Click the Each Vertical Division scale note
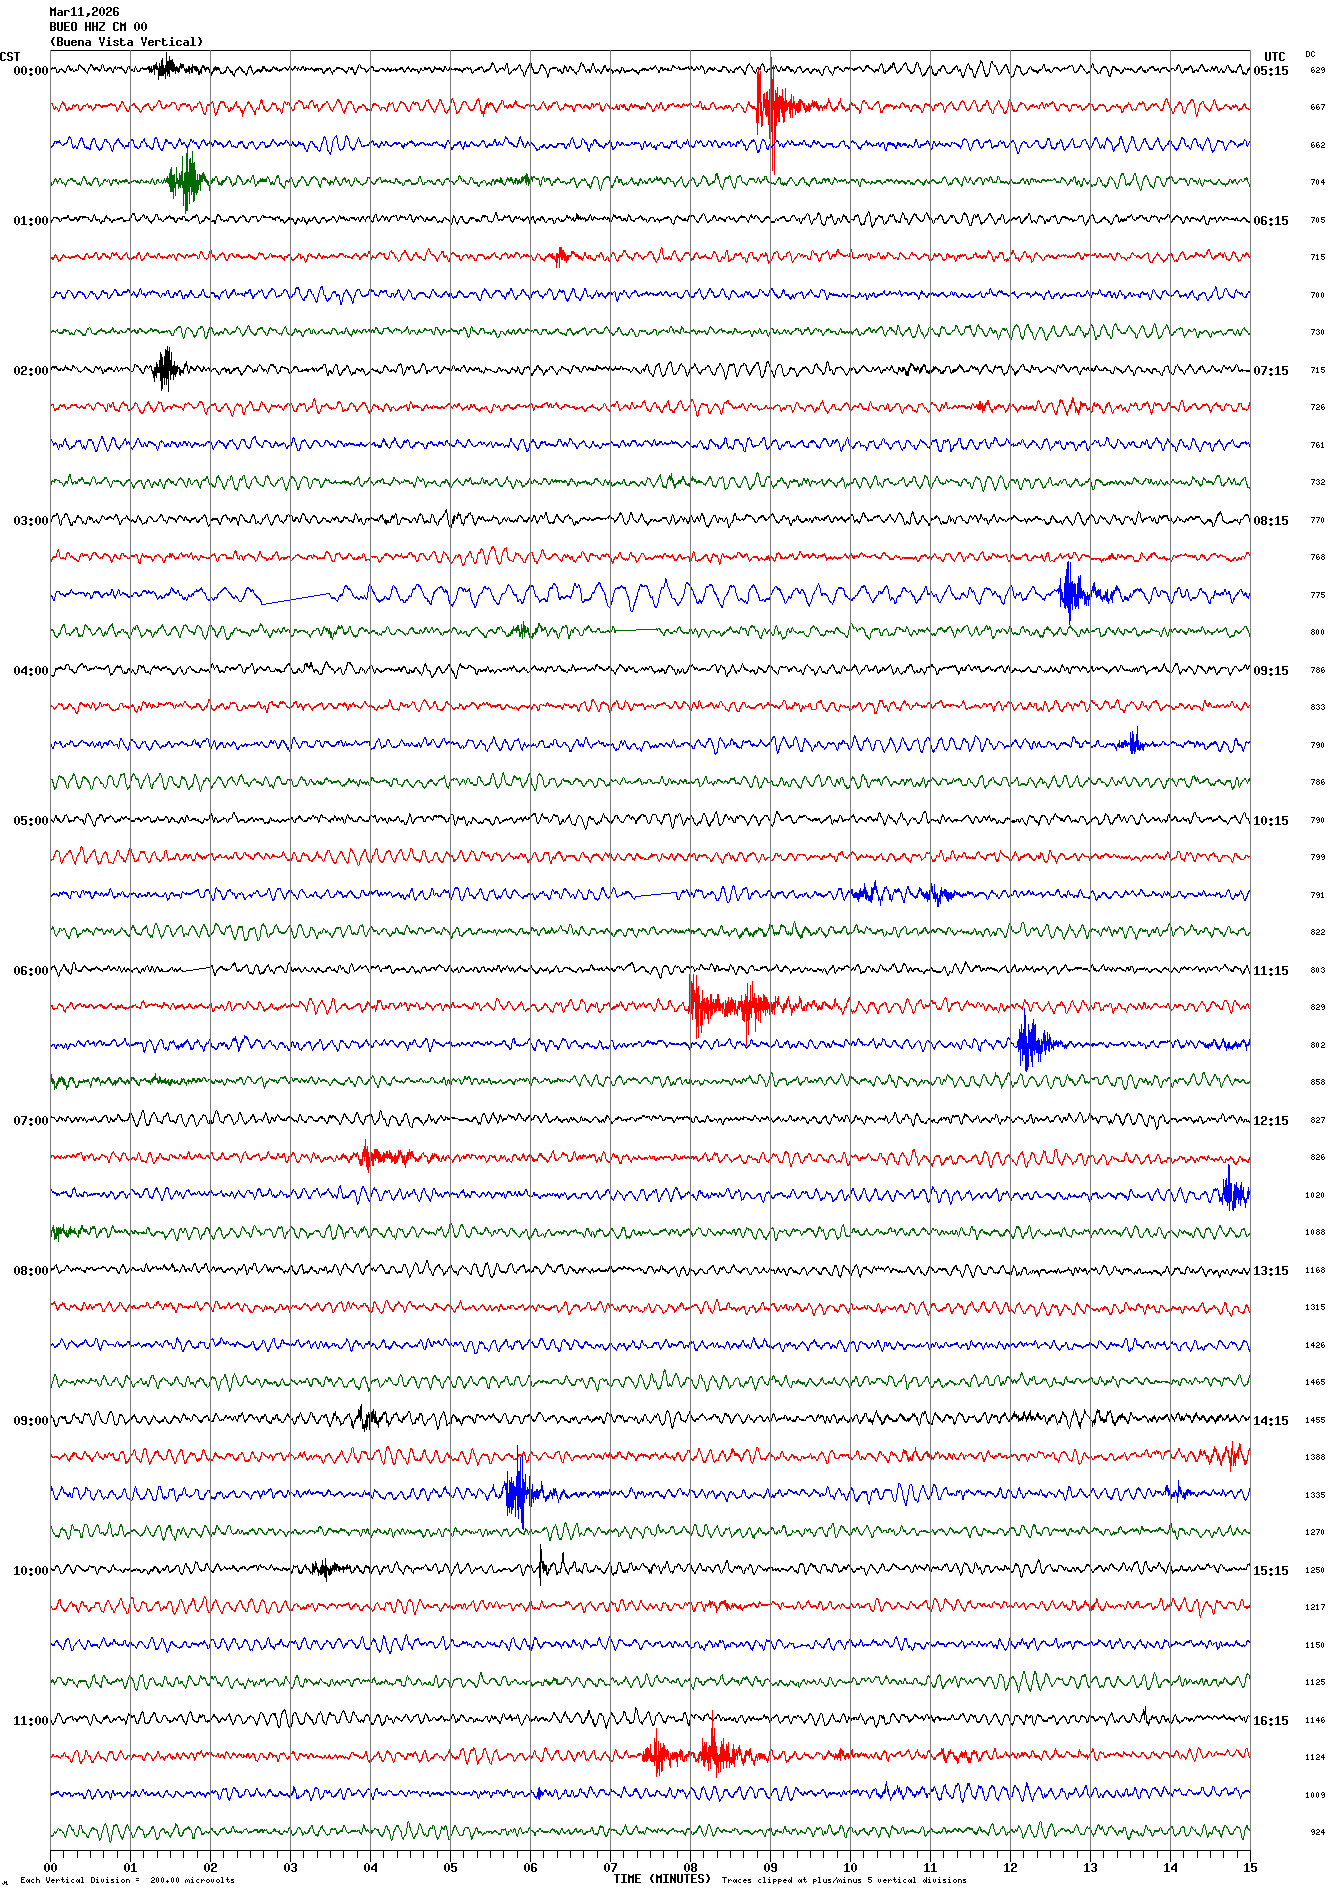The width and height of the screenshot is (1330, 1894). pyautogui.click(x=127, y=1880)
